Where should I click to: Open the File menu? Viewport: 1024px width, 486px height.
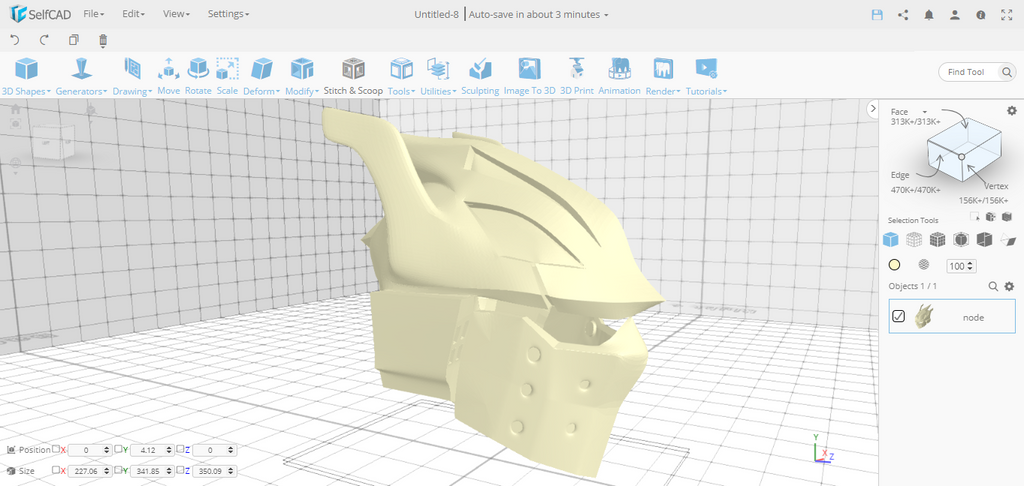pos(94,15)
